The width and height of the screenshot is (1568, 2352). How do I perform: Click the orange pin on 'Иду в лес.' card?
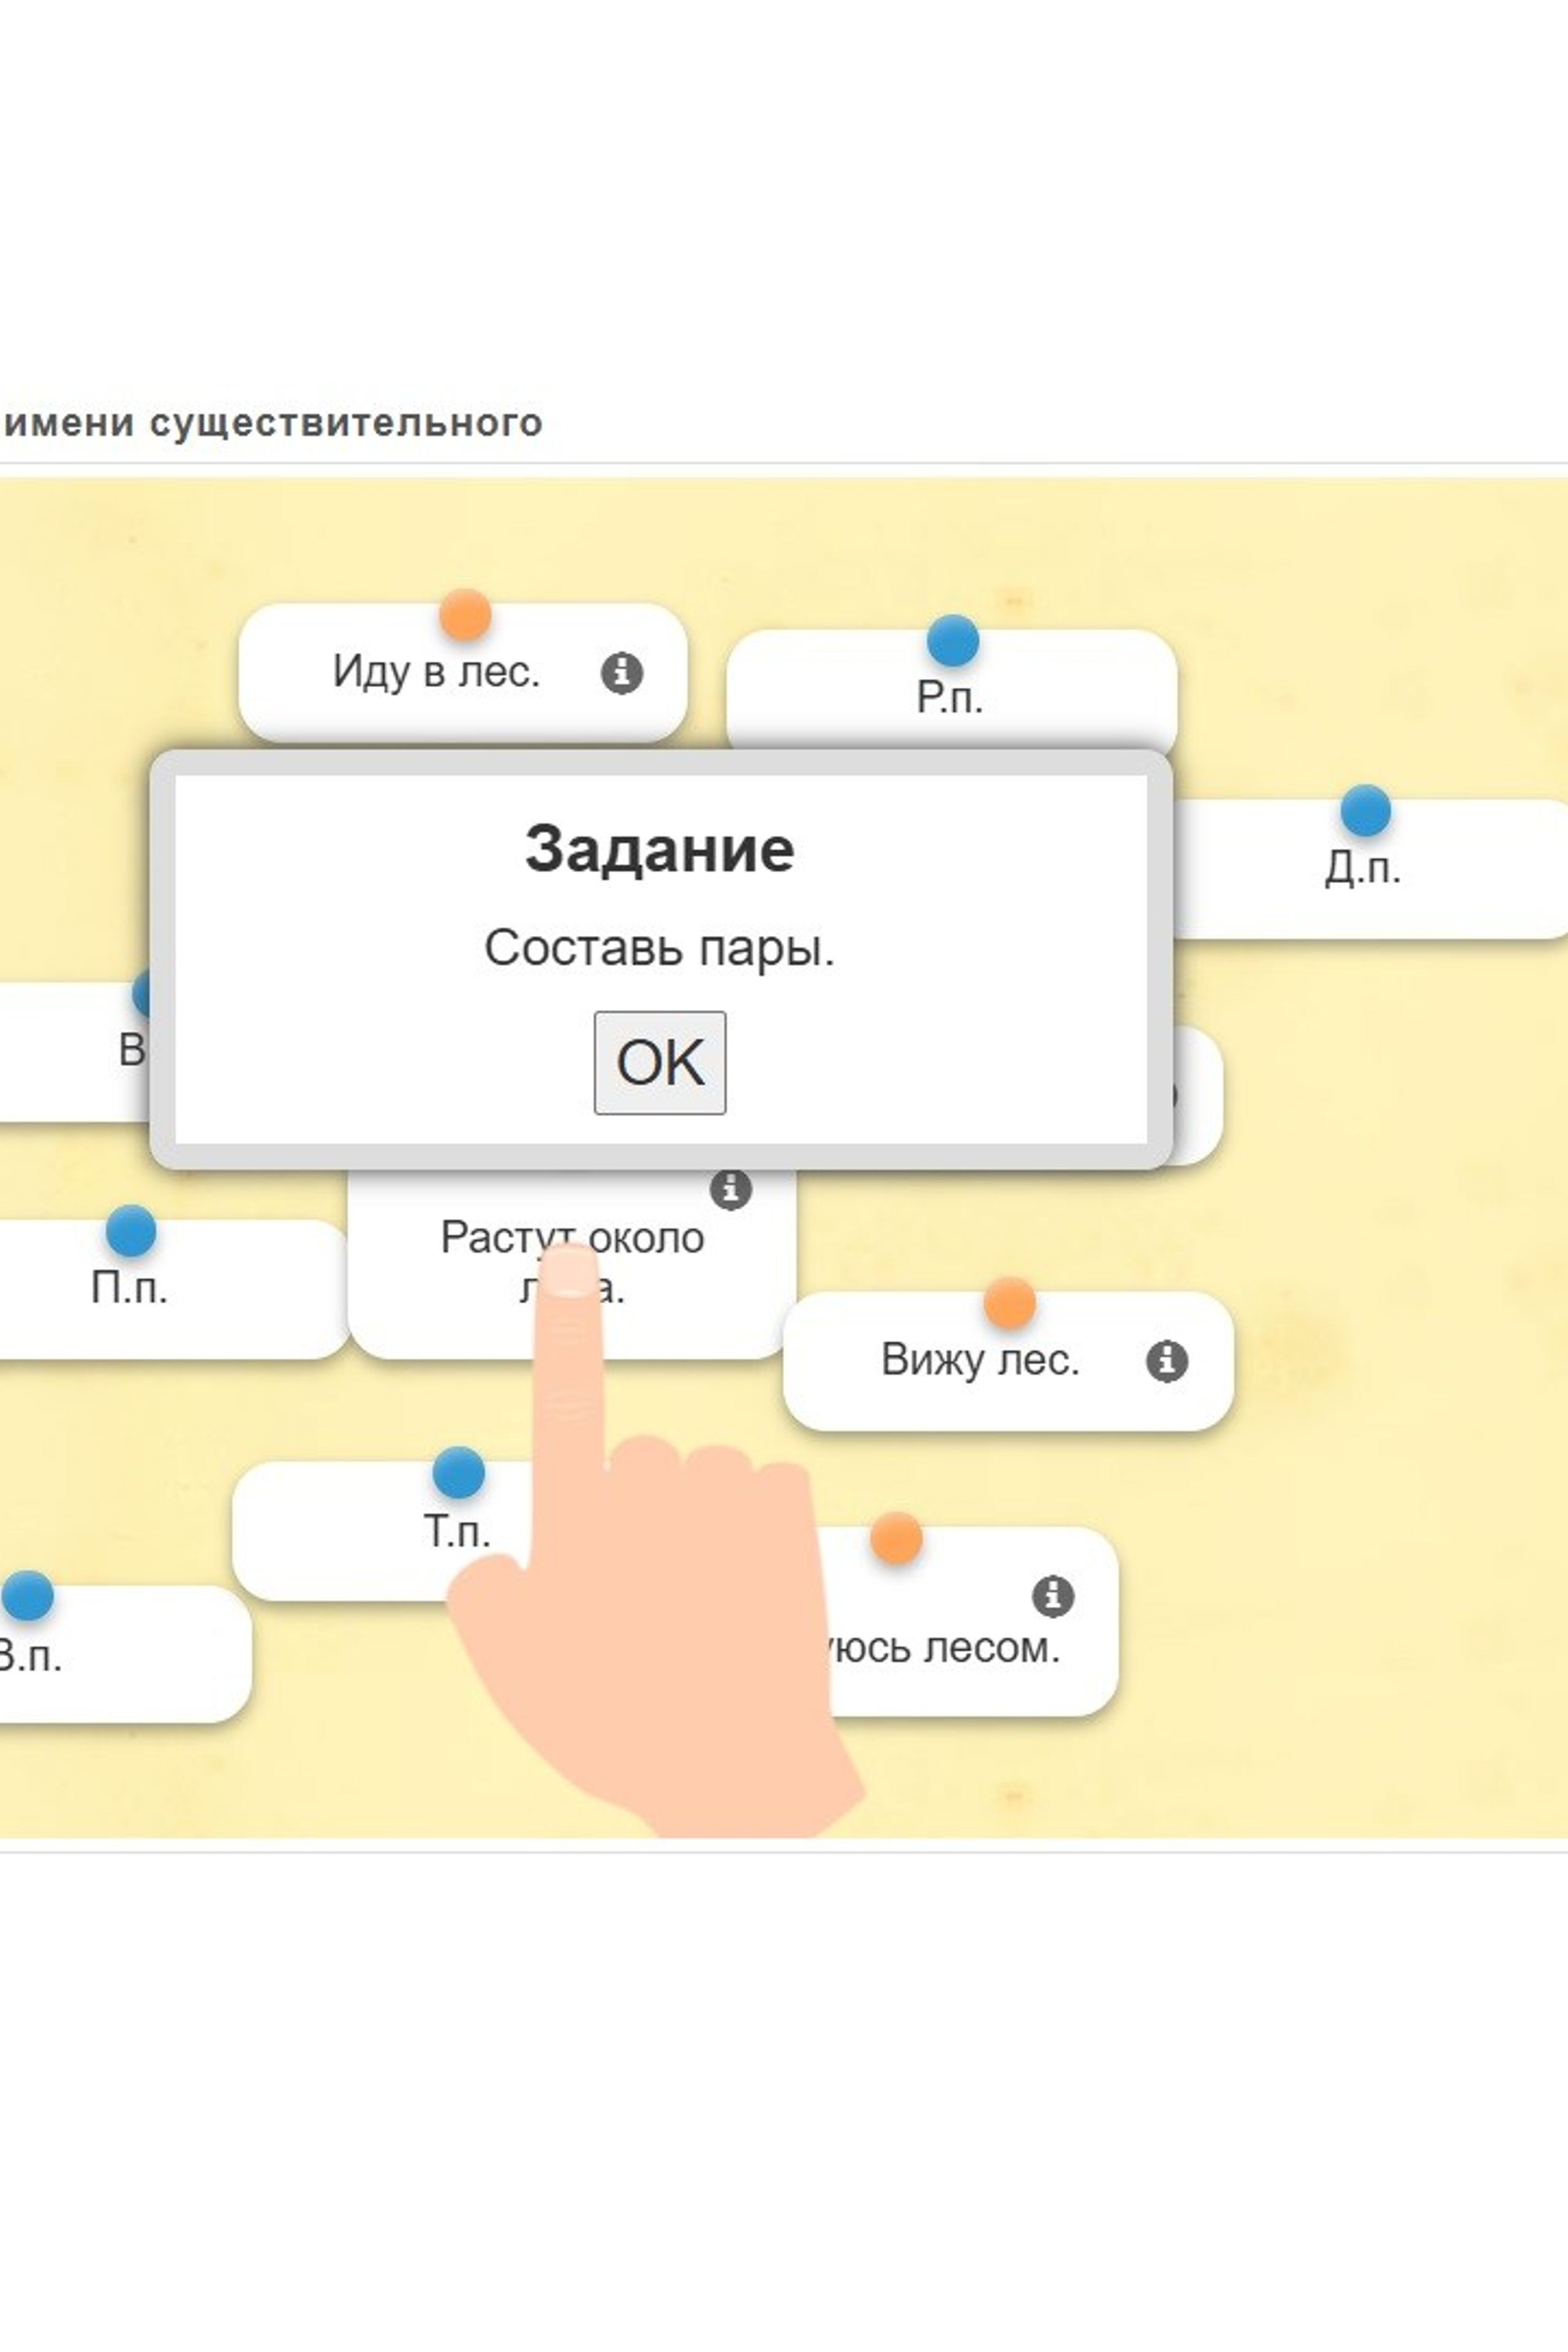[x=465, y=614]
